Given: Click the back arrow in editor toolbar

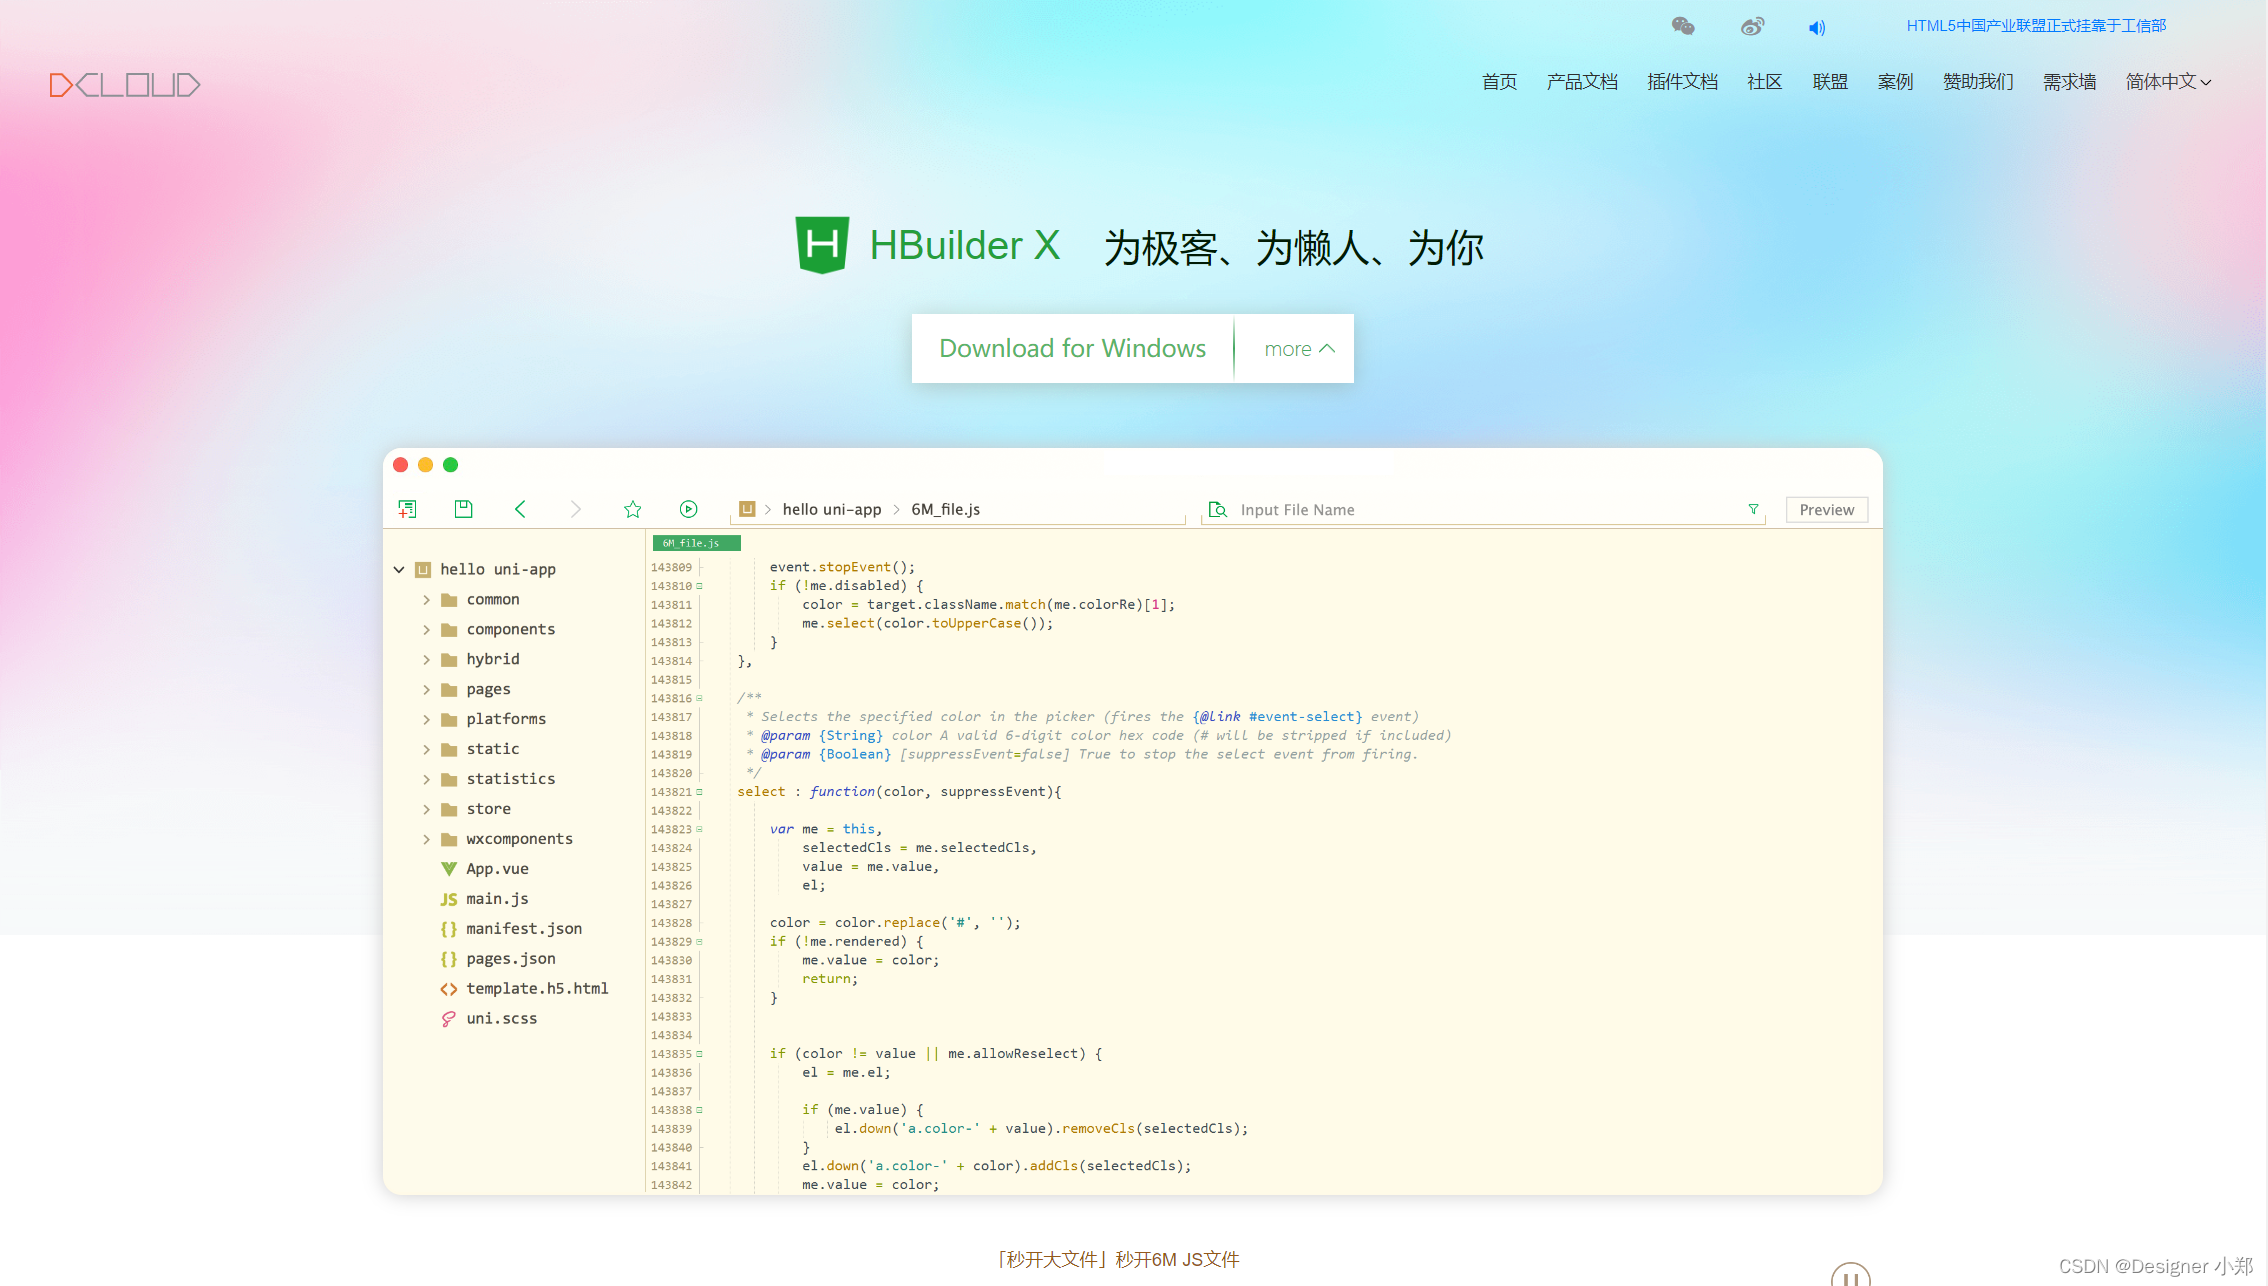Looking at the screenshot, I should 520,509.
